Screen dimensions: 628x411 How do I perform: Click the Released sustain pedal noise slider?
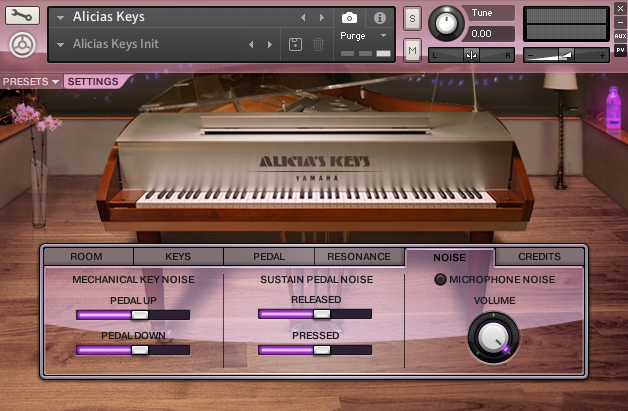pyautogui.click(x=315, y=314)
